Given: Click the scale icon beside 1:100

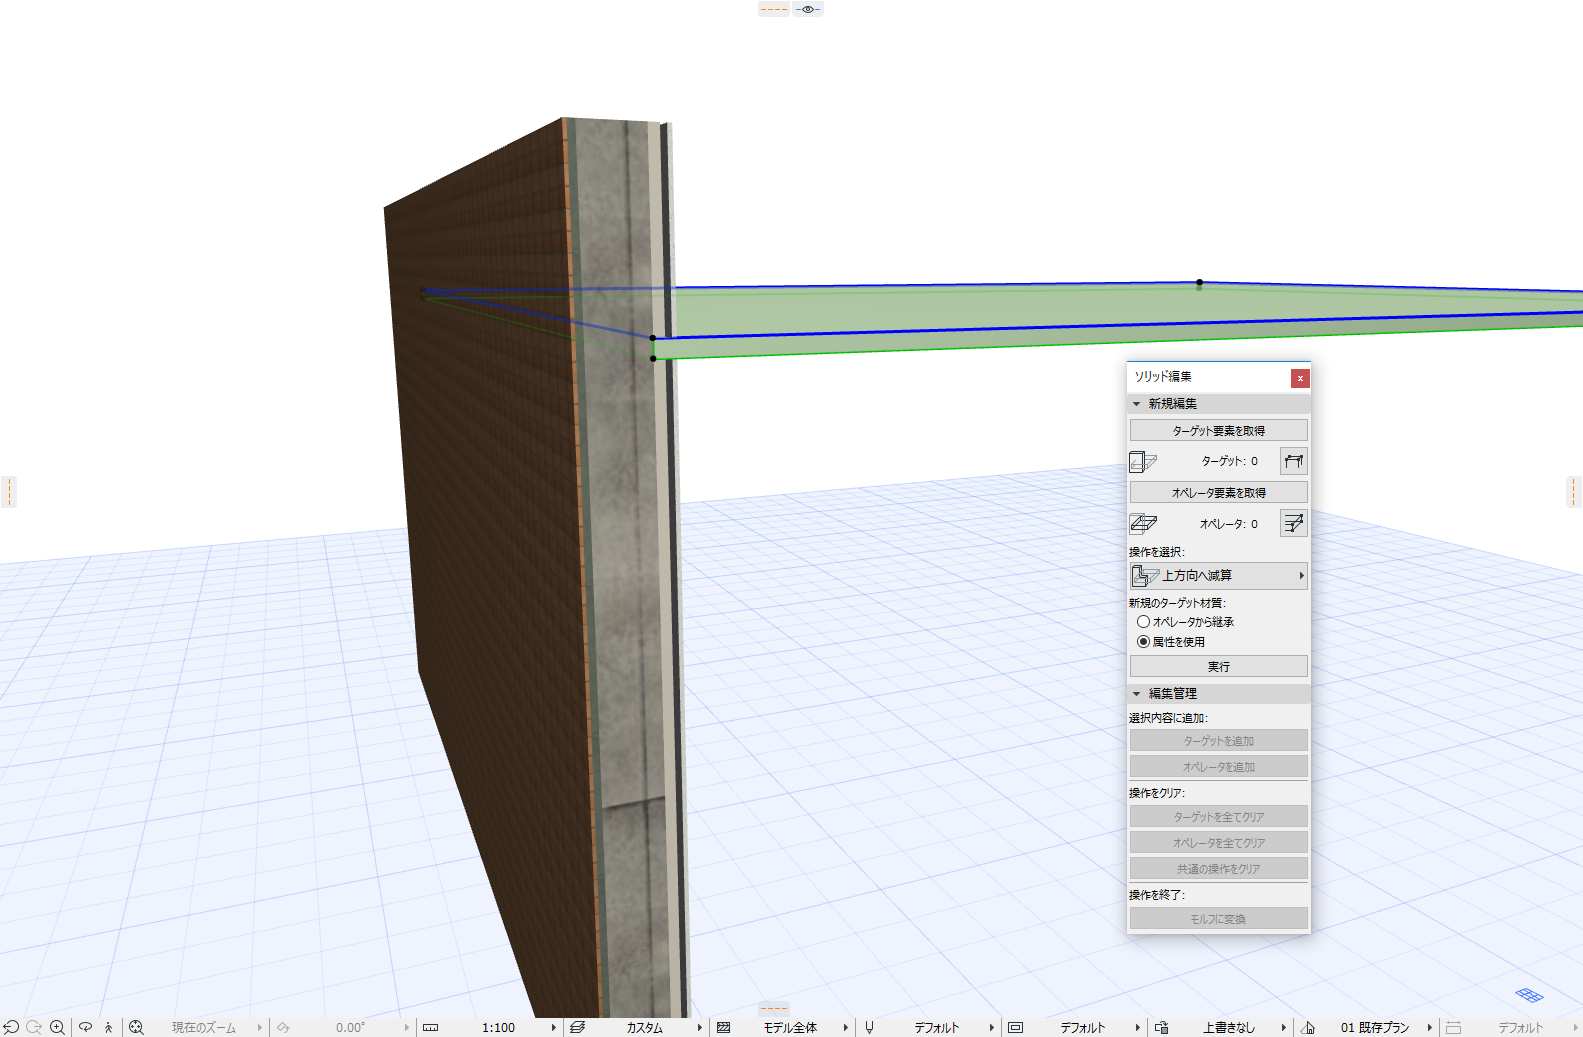Looking at the screenshot, I should pyautogui.click(x=431, y=1027).
